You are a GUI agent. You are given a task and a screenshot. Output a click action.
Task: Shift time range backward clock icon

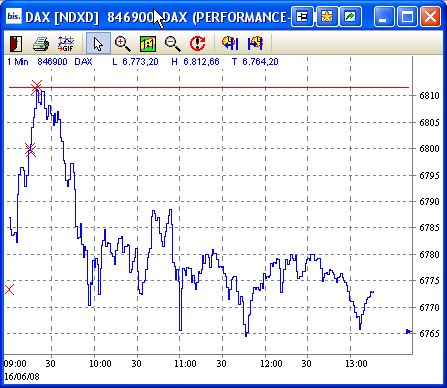pos(230,44)
